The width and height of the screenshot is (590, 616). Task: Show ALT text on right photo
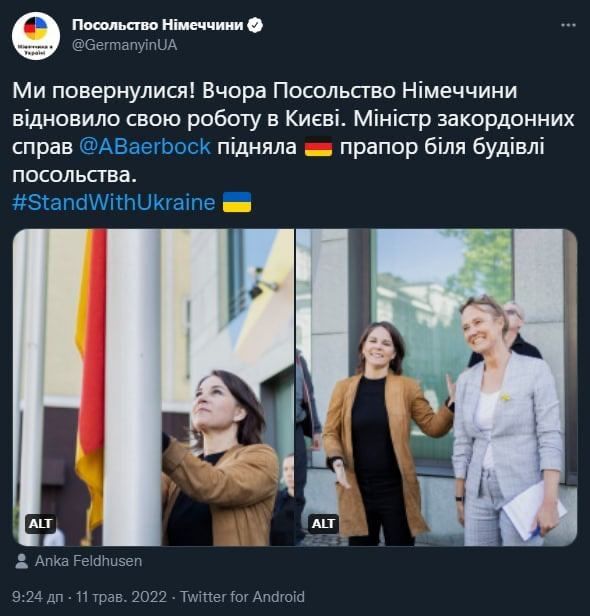point(323,524)
